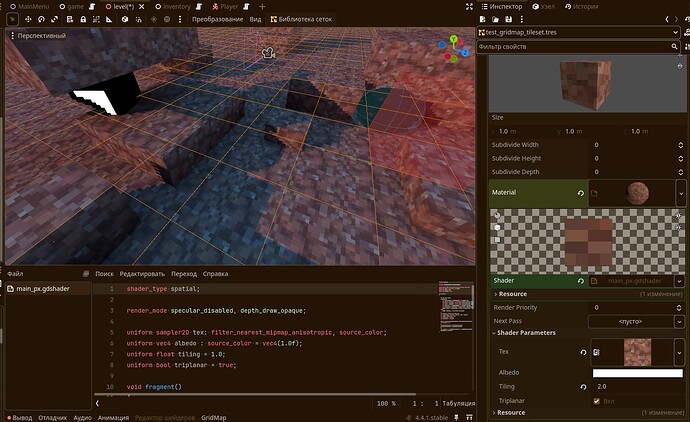Close the level(*) scene tab
The image size is (690, 422).
pyautogui.click(x=142, y=7)
